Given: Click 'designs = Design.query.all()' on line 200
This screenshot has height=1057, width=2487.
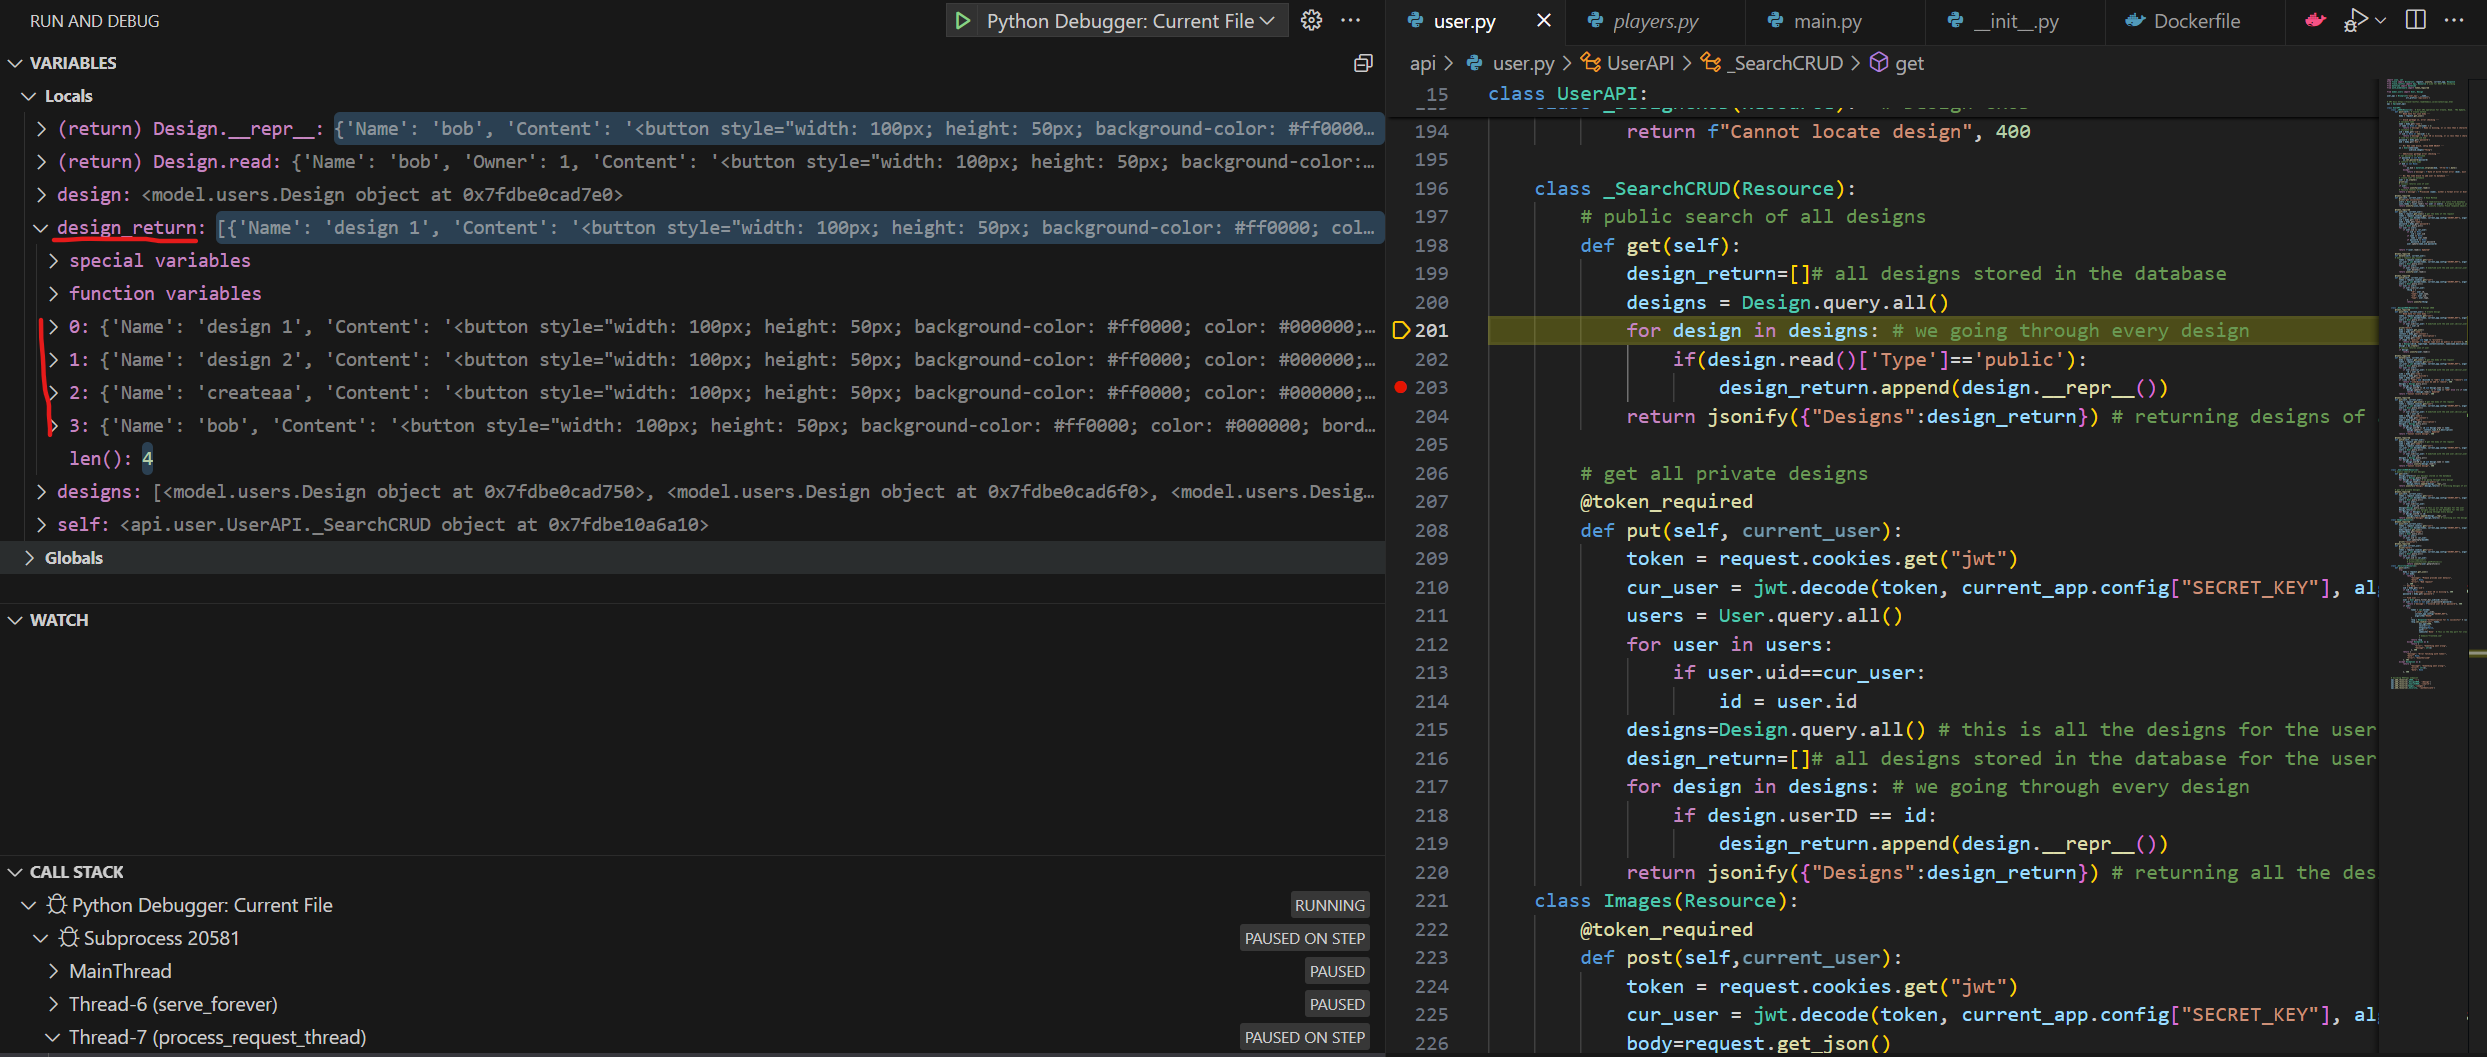Looking at the screenshot, I should tap(1787, 302).
